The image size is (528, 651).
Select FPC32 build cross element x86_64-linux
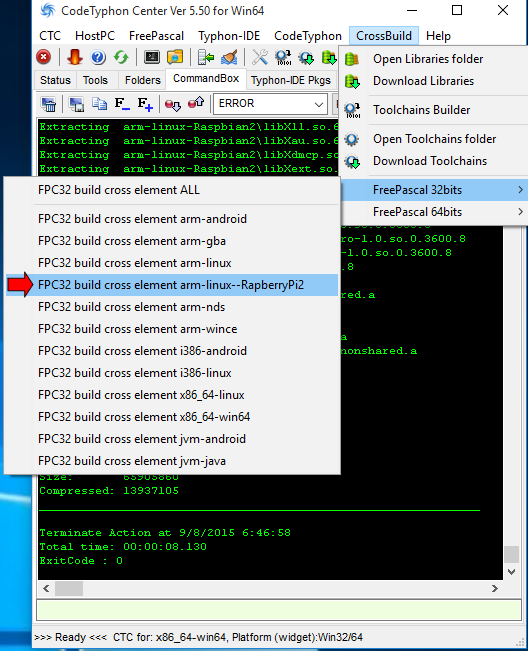coord(172,395)
